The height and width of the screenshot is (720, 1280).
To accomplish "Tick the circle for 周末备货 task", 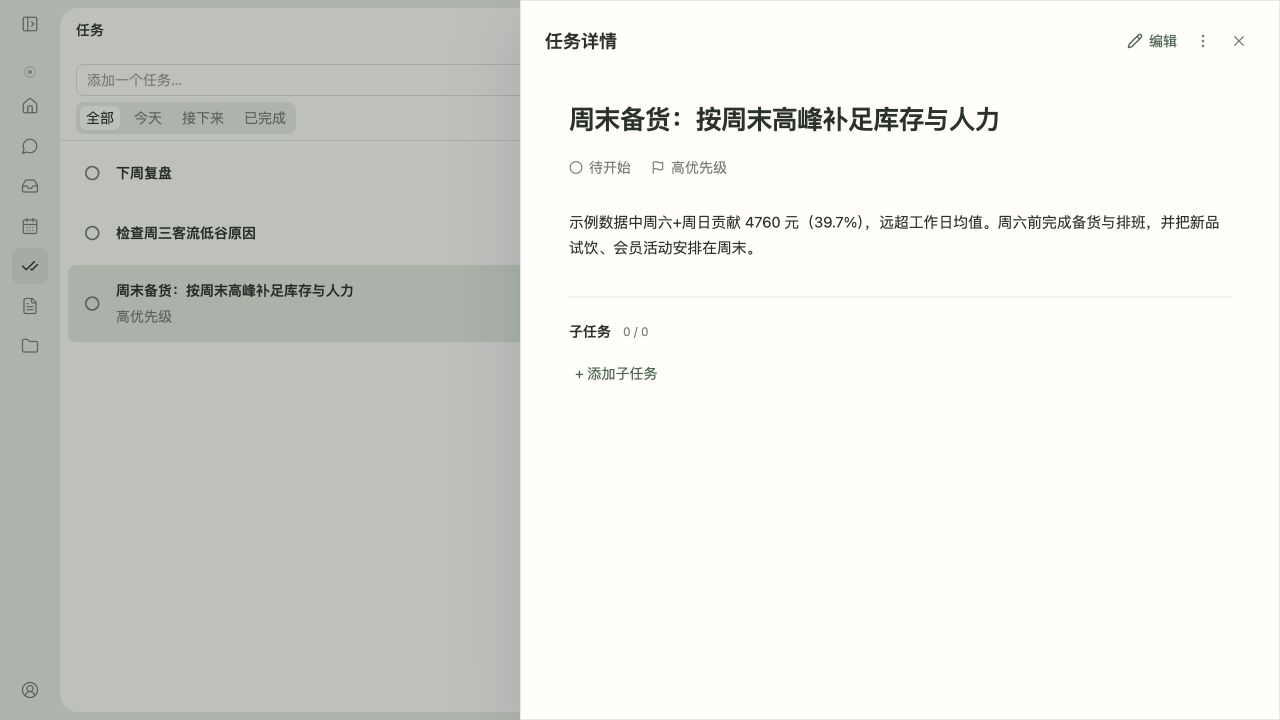I will (92, 303).
